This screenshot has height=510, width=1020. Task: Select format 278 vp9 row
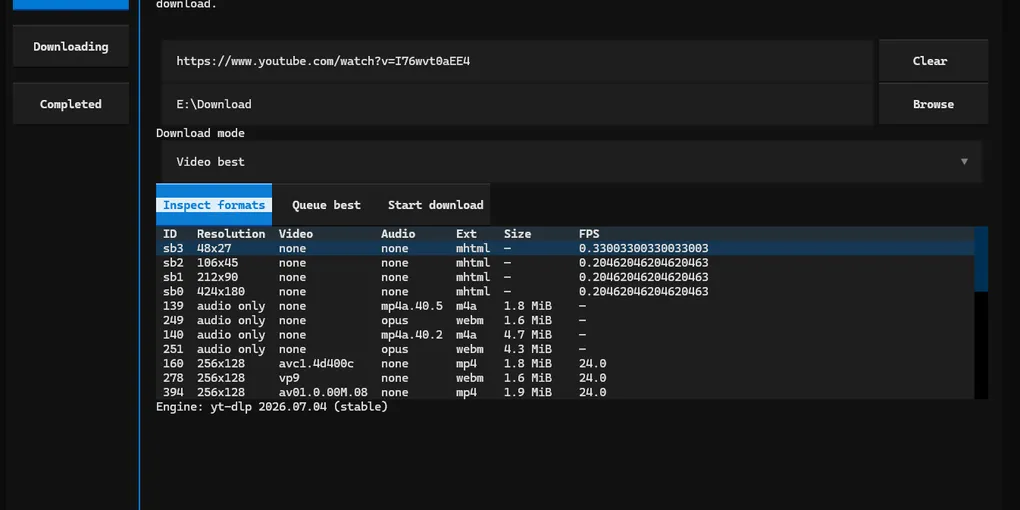pyautogui.click(x=565, y=377)
